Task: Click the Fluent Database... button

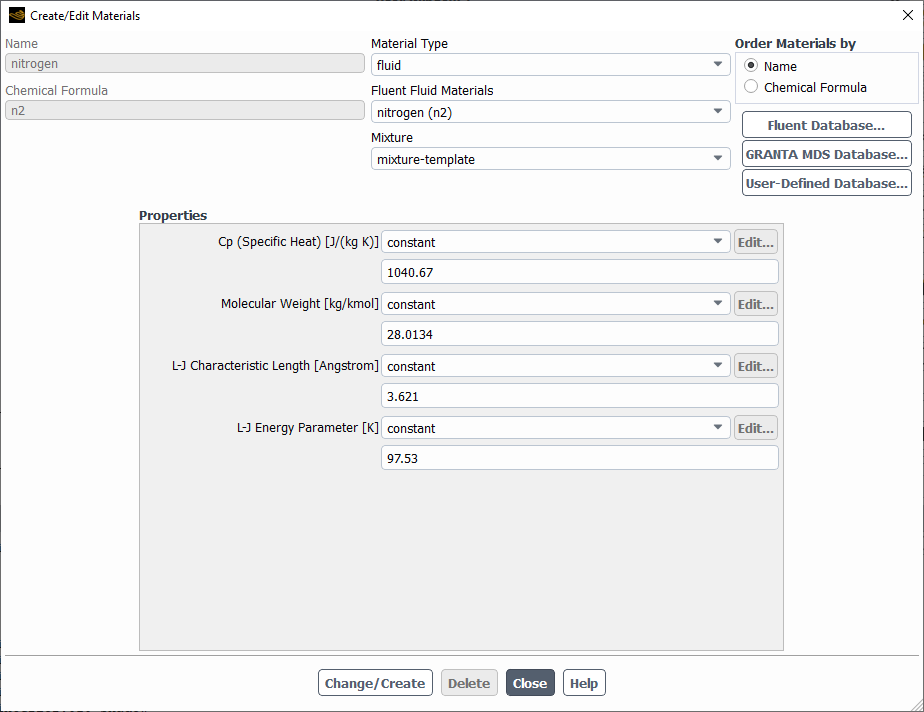Action: tap(826, 125)
